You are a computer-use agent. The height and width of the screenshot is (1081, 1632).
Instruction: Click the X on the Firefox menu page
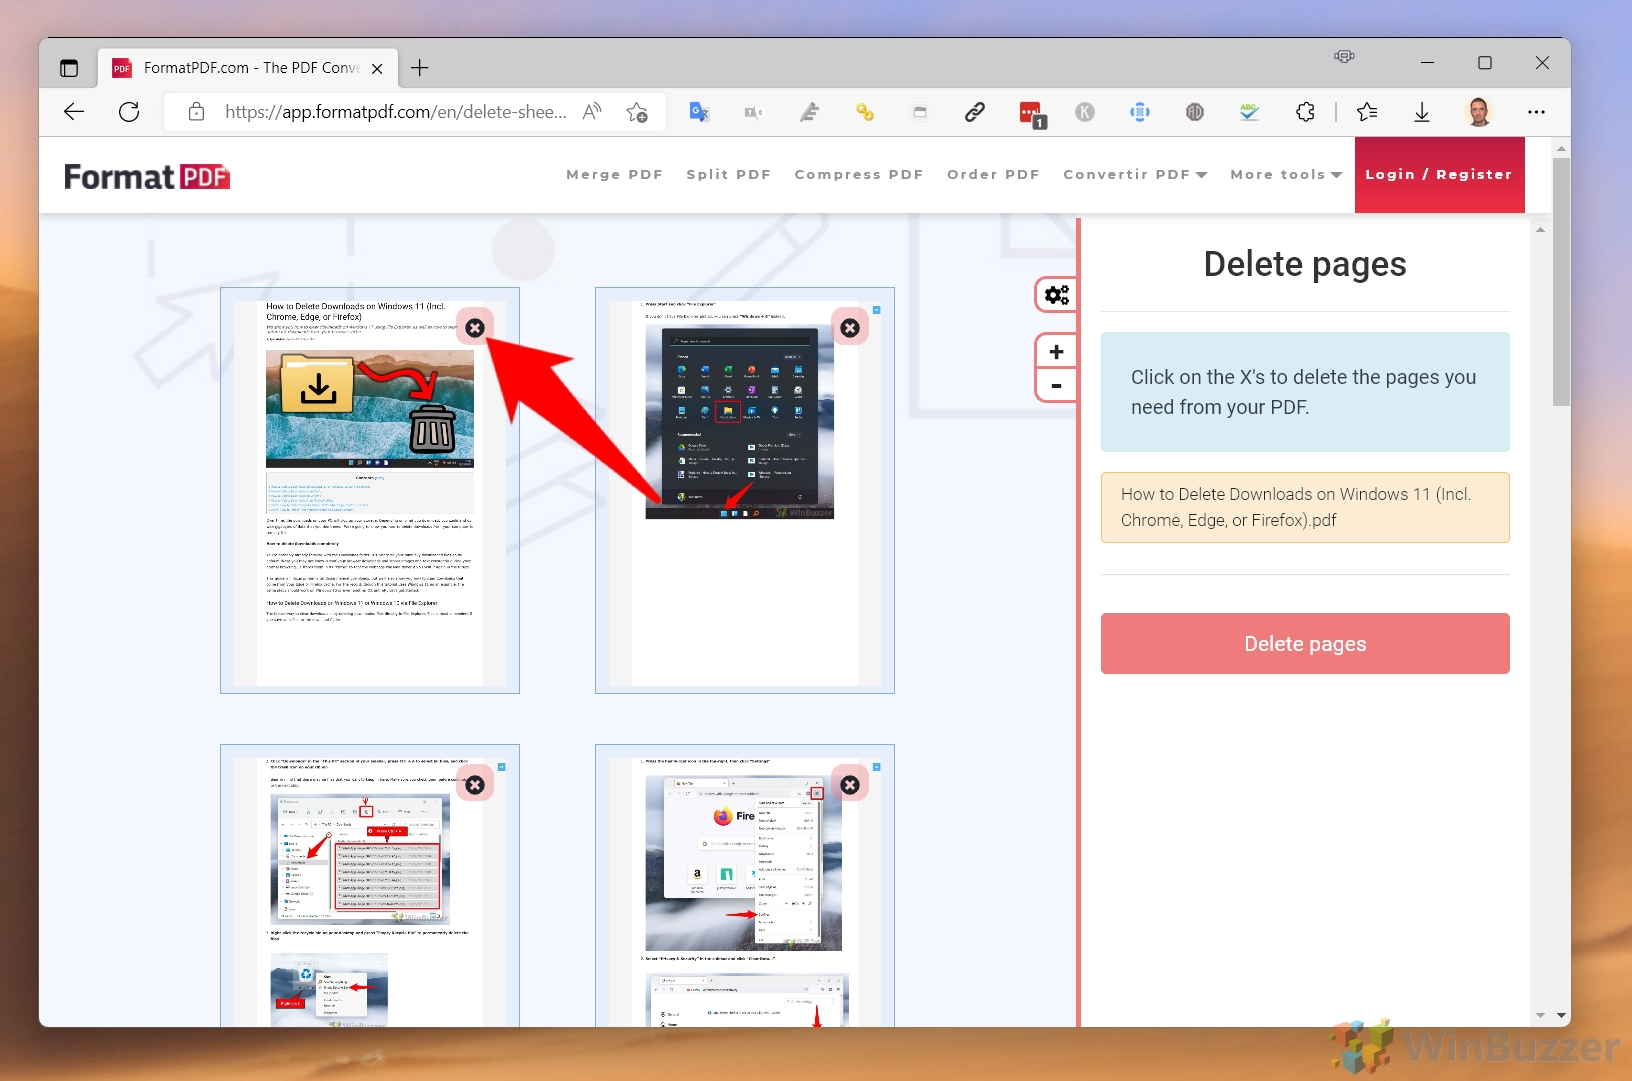pos(850,785)
